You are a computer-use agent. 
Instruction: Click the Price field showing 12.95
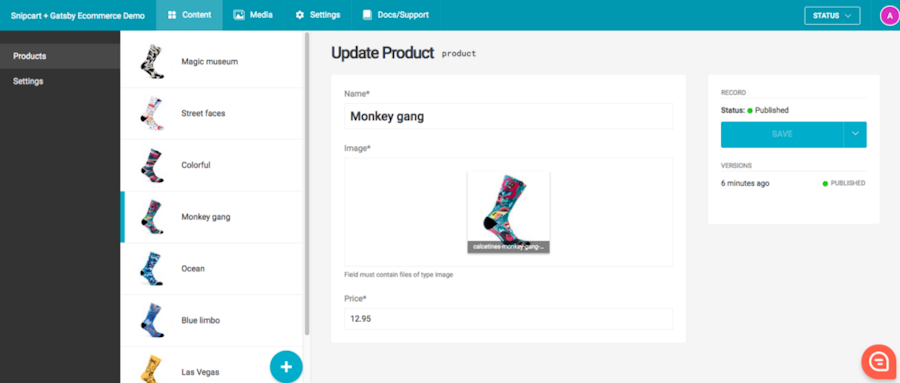pyautogui.click(x=508, y=319)
